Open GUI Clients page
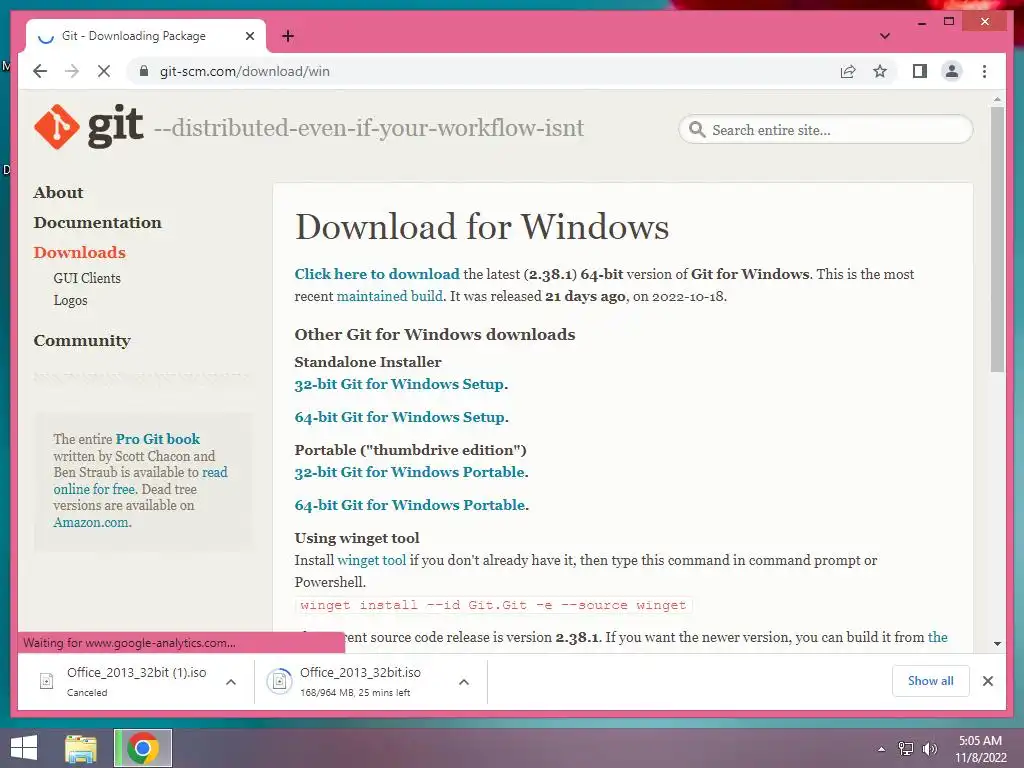Image resolution: width=1024 pixels, height=768 pixels. 87,278
